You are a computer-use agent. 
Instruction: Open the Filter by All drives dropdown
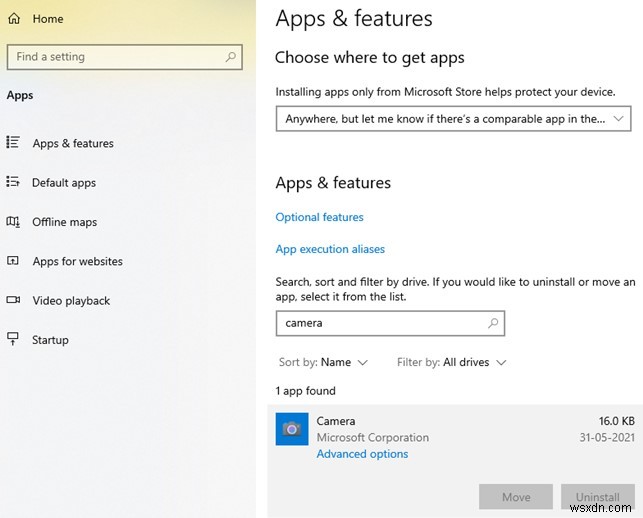tap(451, 362)
